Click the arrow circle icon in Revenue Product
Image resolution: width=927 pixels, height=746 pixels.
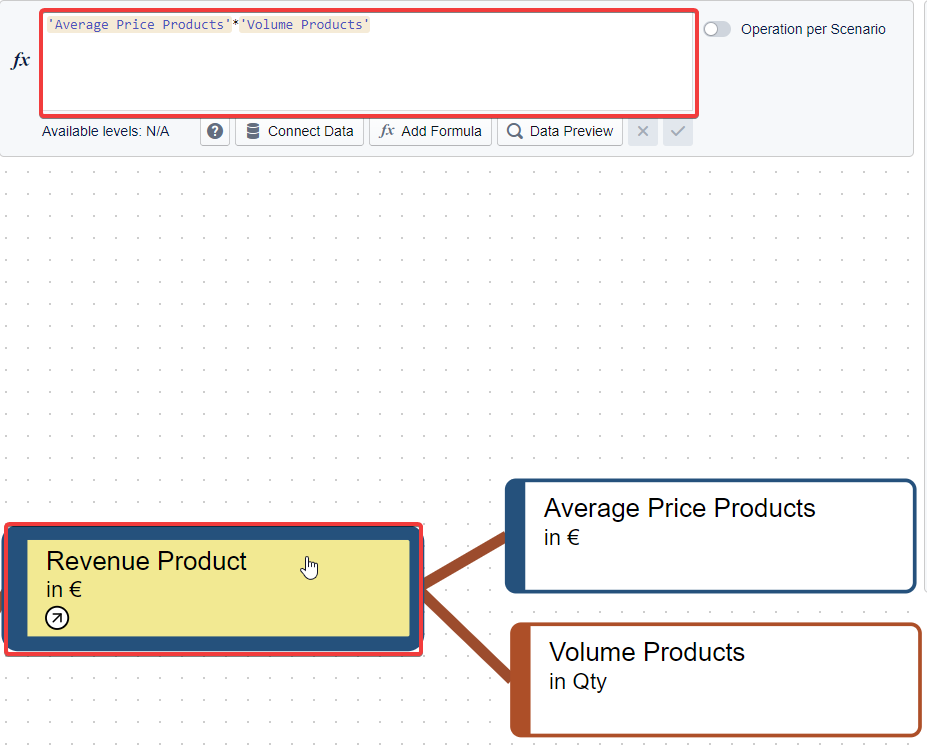58,619
